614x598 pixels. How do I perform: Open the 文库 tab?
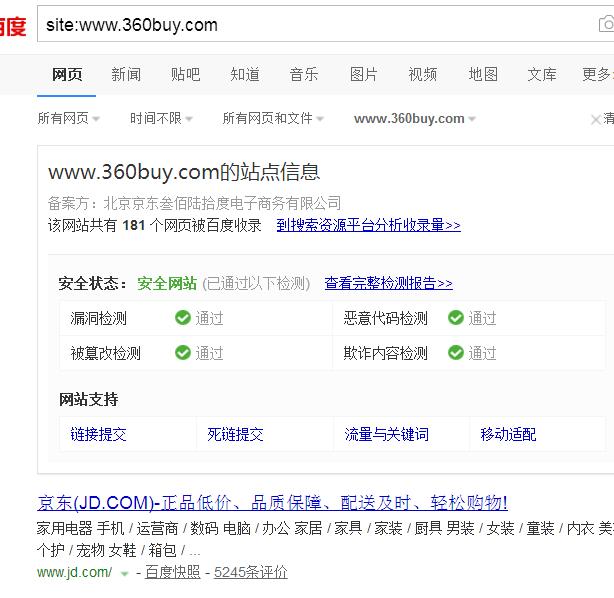(542, 74)
